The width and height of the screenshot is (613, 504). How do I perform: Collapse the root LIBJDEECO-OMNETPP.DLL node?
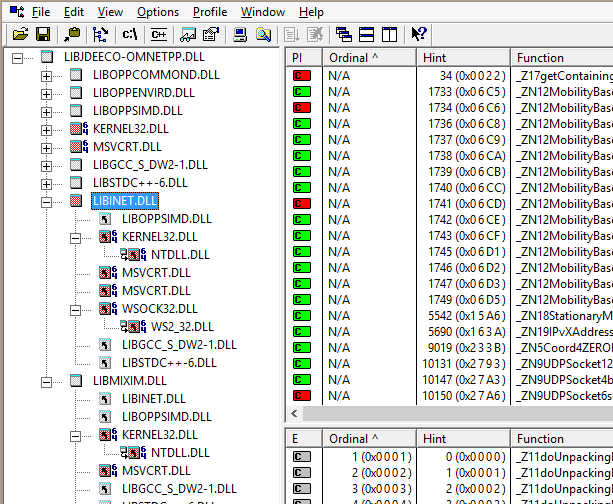[17, 59]
